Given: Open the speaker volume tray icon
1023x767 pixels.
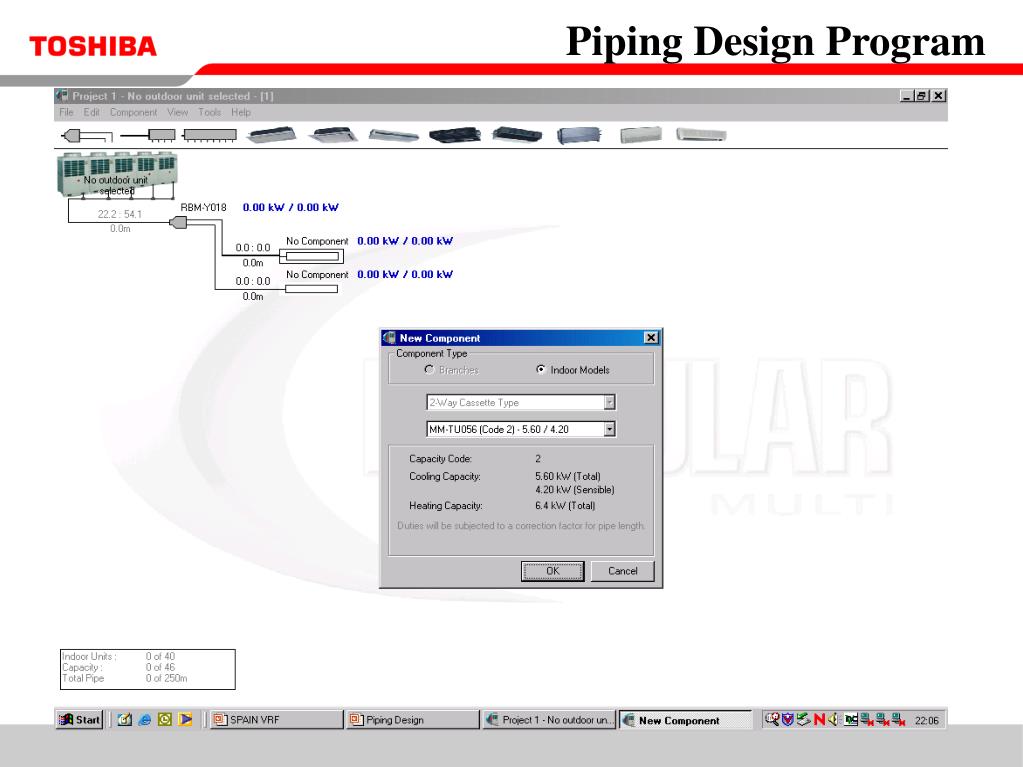Looking at the screenshot, I should pos(832,719).
